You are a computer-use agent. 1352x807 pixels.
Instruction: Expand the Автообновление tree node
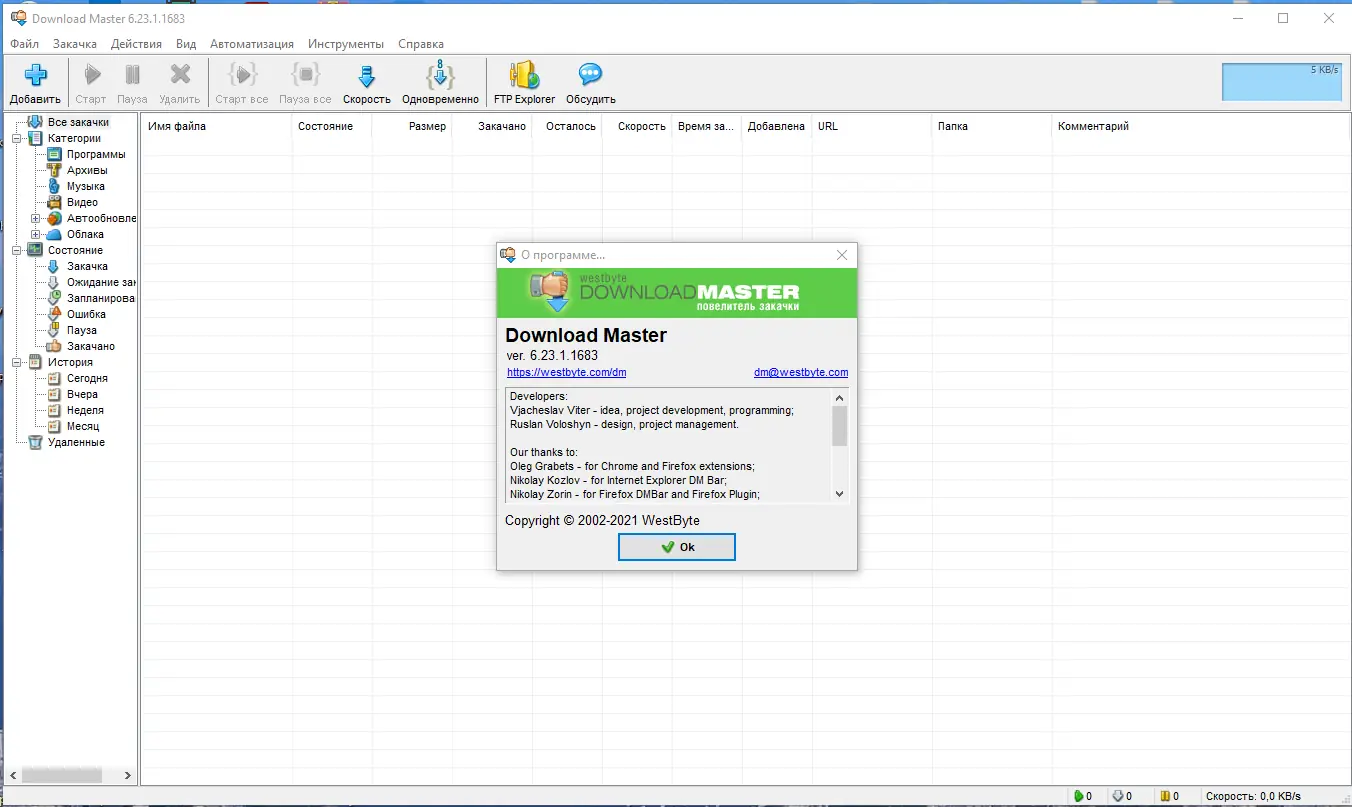point(36,218)
